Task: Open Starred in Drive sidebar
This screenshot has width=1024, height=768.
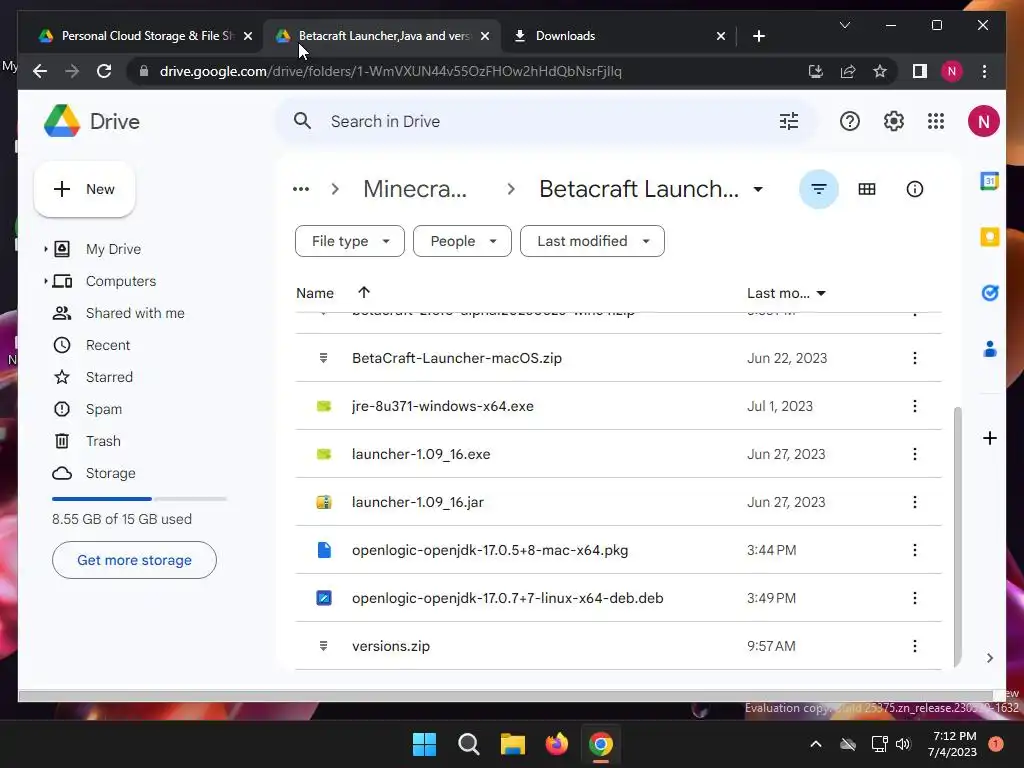Action: [109, 377]
